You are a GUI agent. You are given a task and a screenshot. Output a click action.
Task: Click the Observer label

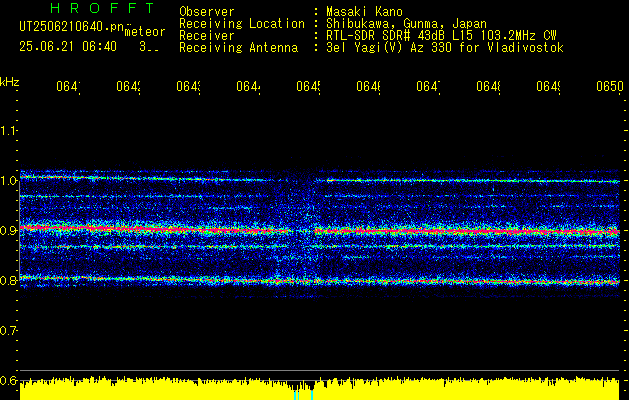tap(207, 12)
